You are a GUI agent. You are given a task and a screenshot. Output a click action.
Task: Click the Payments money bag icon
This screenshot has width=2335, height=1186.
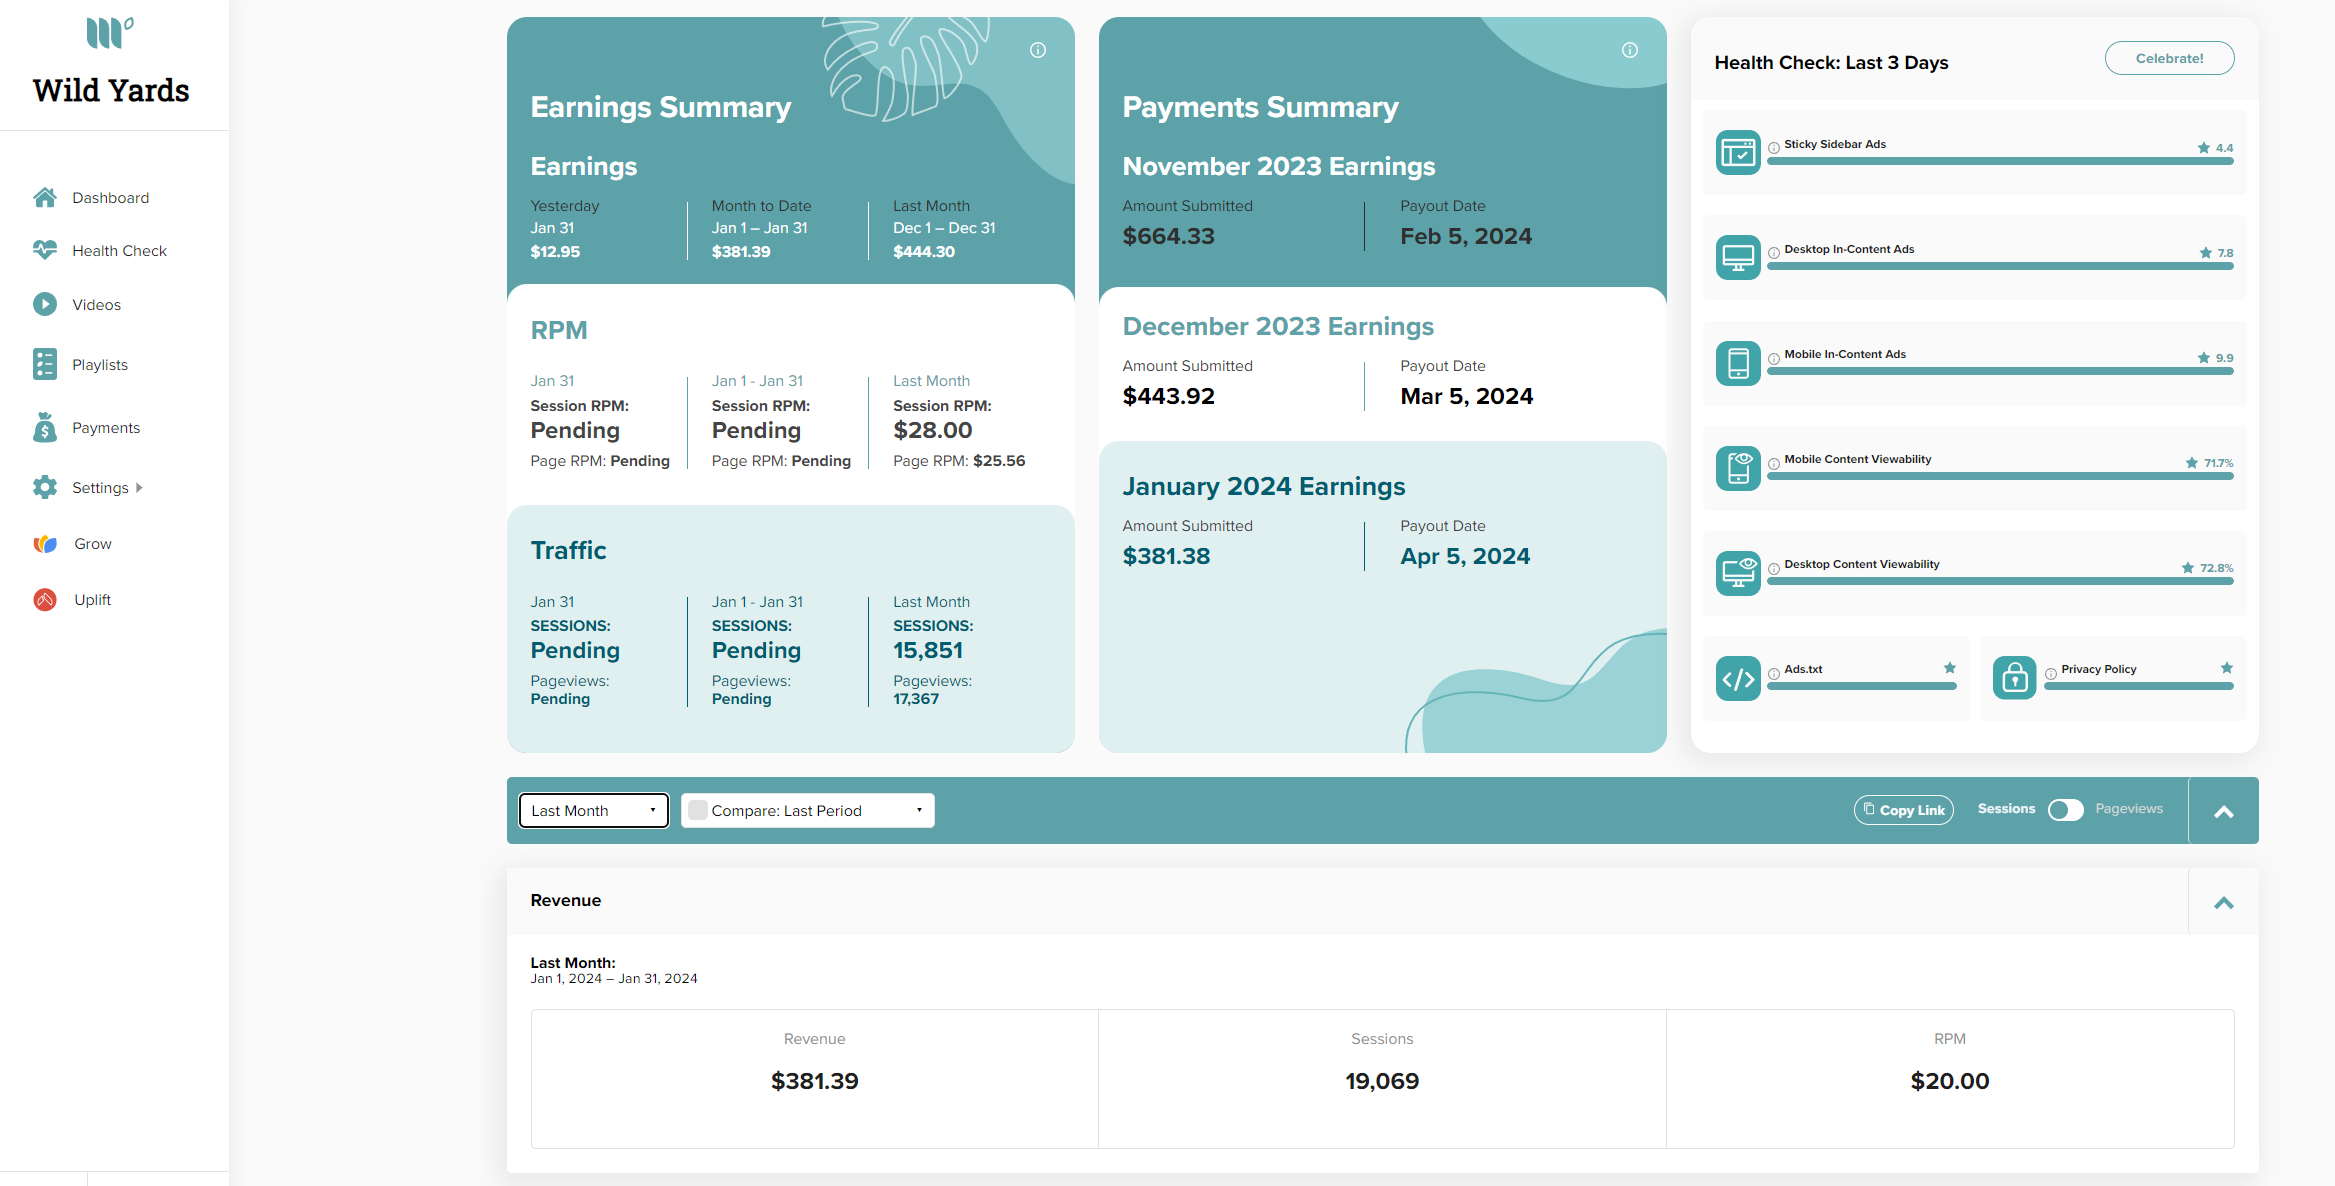point(45,427)
